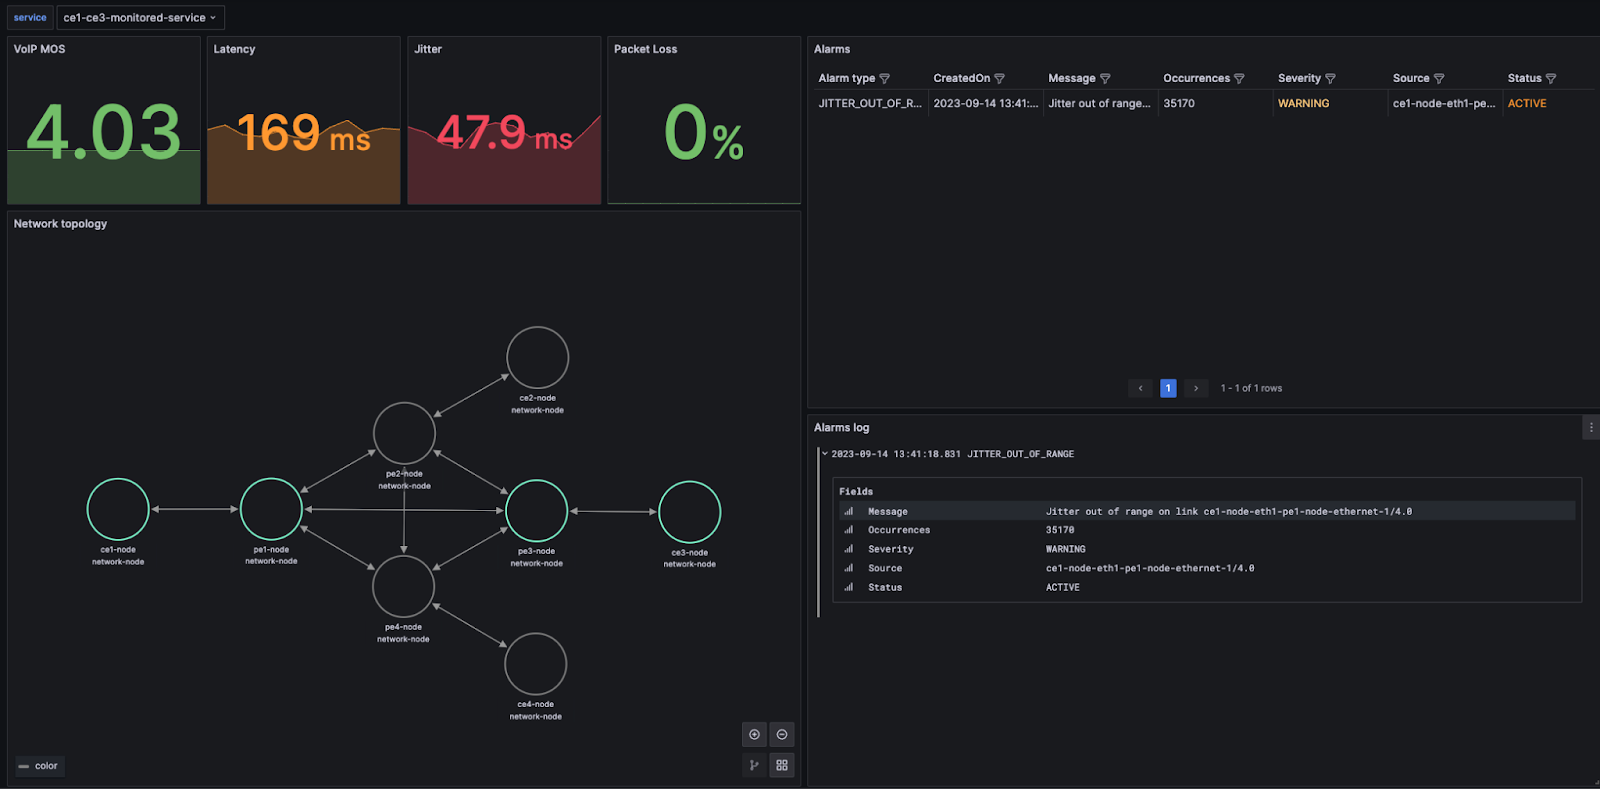Collapse the JITTER_OUT_OF_RANGE log entry
This screenshot has height=789, width=1600.
coord(825,454)
